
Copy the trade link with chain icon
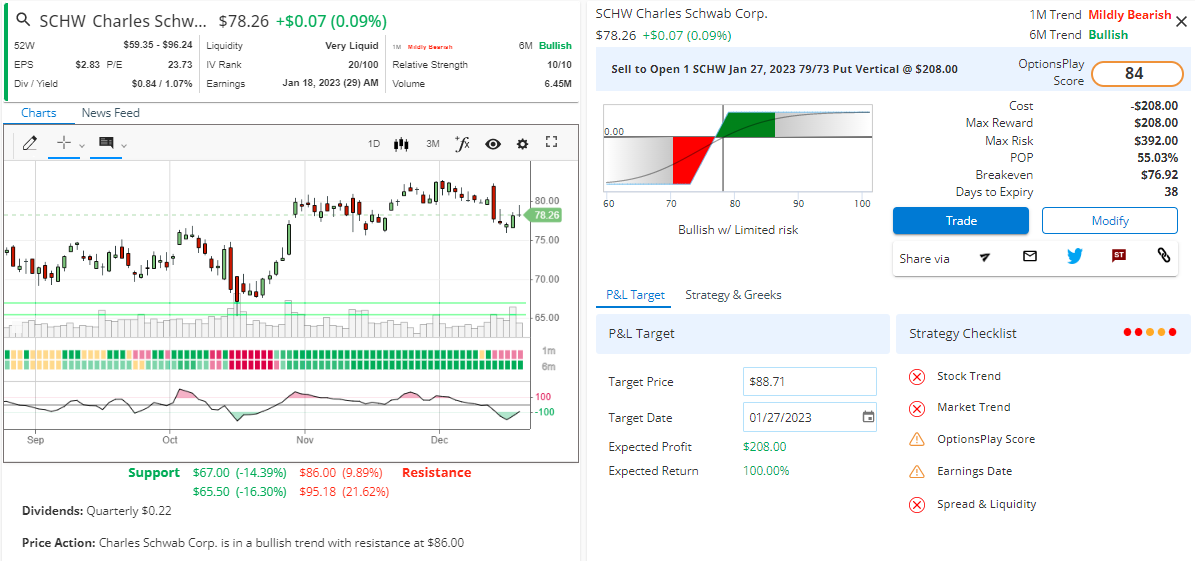[1164, 256]
